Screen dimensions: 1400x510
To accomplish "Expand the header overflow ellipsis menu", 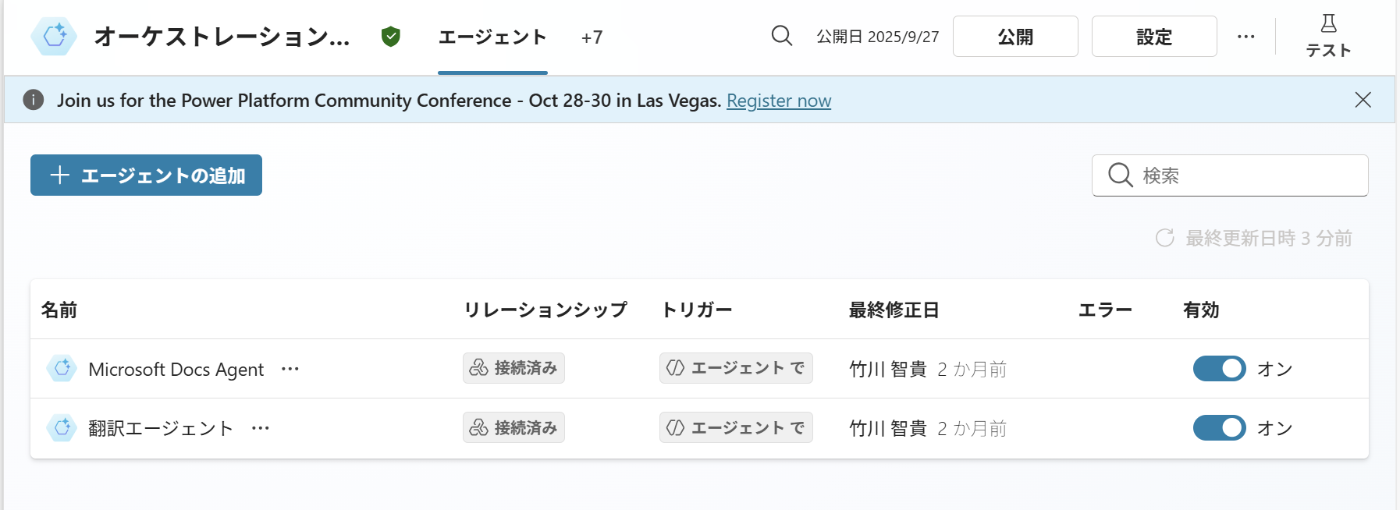I will coord(1245,36).
